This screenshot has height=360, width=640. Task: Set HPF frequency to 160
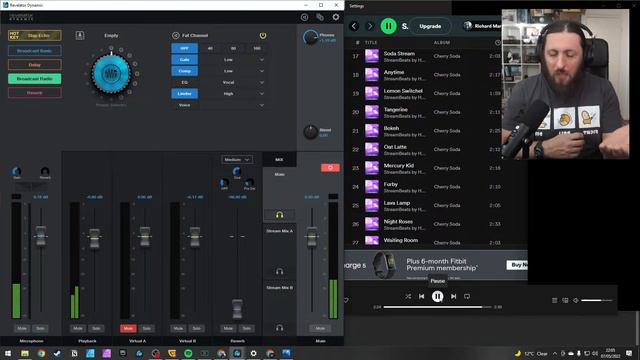[x=257, y=48]
